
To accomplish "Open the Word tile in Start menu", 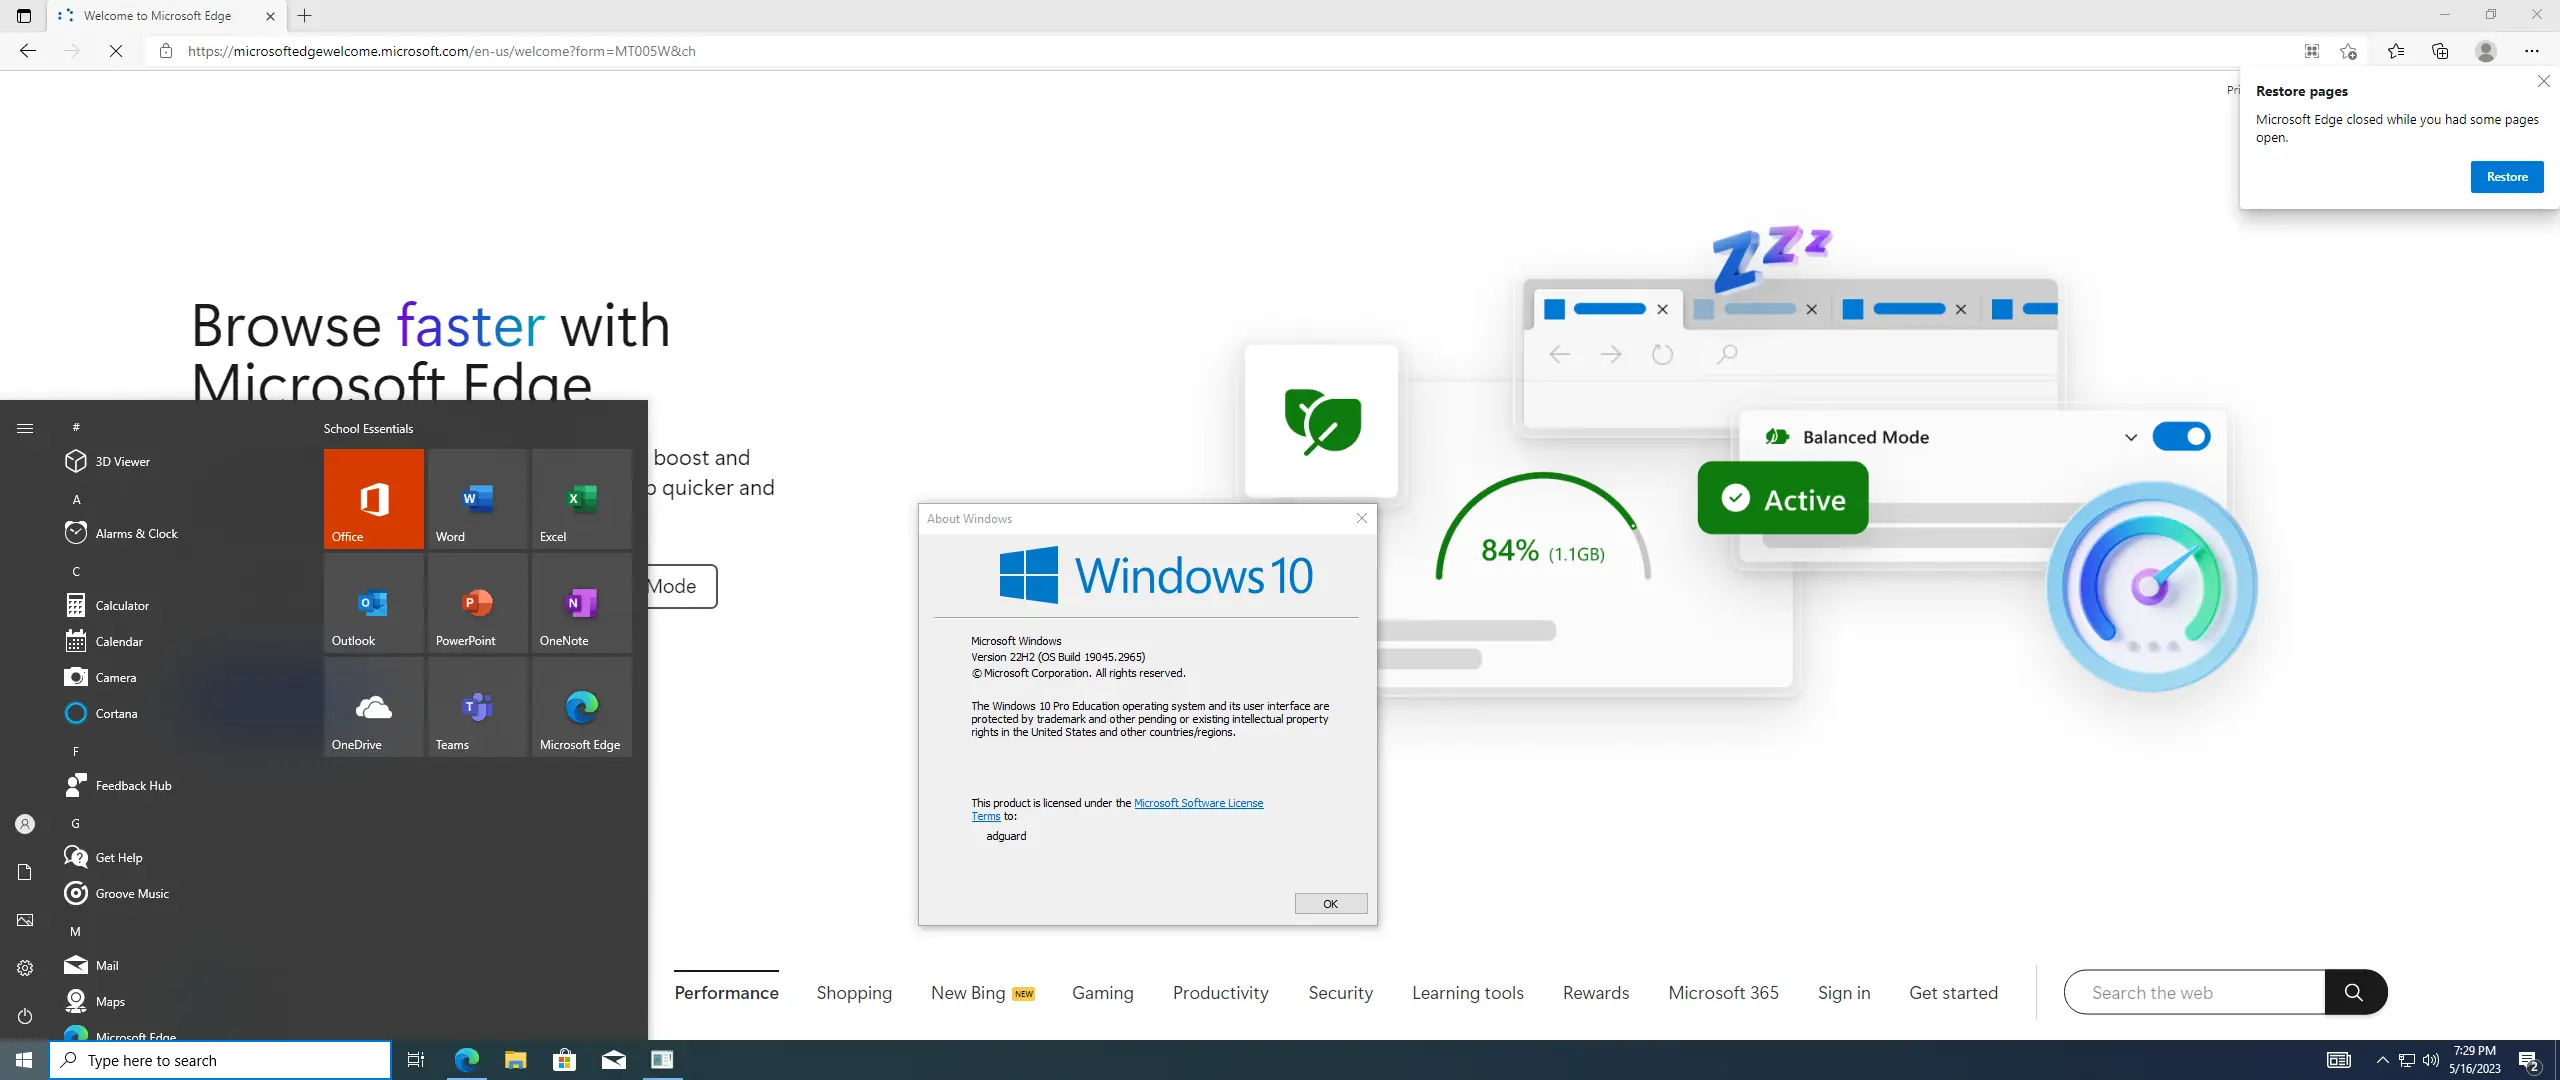I will point(477,499).
